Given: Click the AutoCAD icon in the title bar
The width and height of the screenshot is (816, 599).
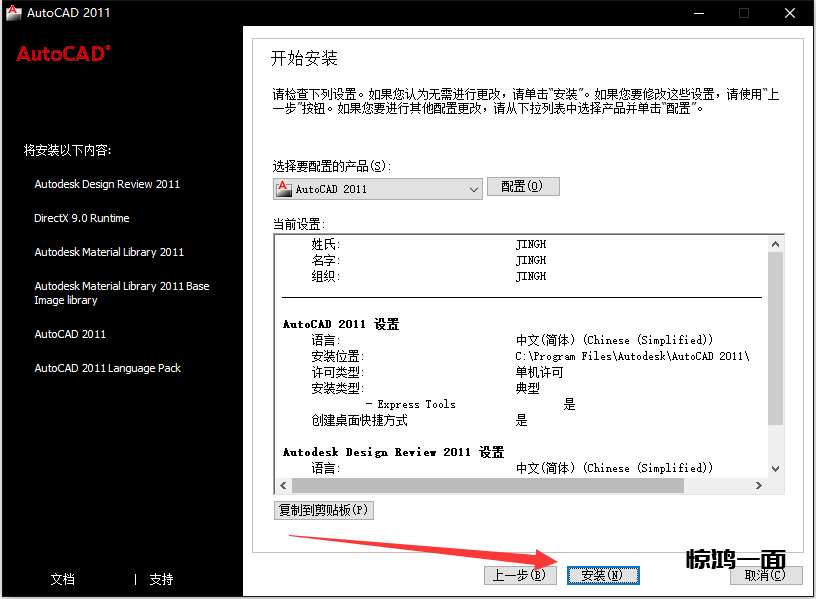Looking at the screenshot, I should tap(13, 13).
